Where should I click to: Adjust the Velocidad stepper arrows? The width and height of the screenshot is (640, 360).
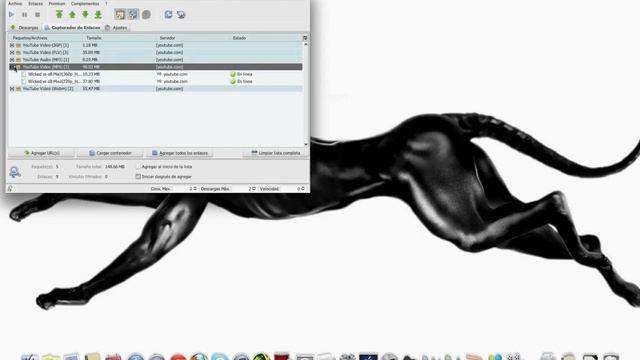tap(302, 189)
